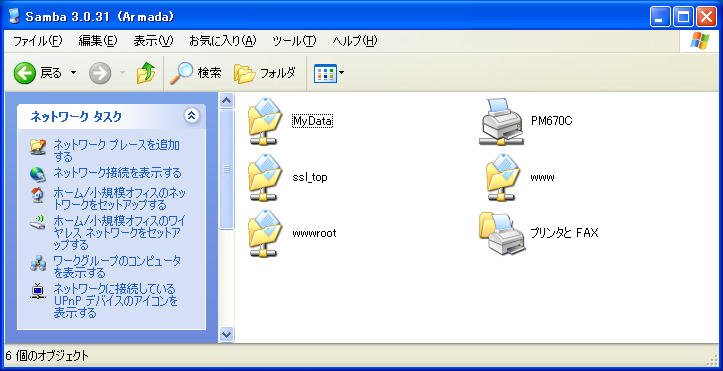Screen dimensions: 723x371
Task: Open the プリンタと FAX folder icon
Action: [502, 234]
